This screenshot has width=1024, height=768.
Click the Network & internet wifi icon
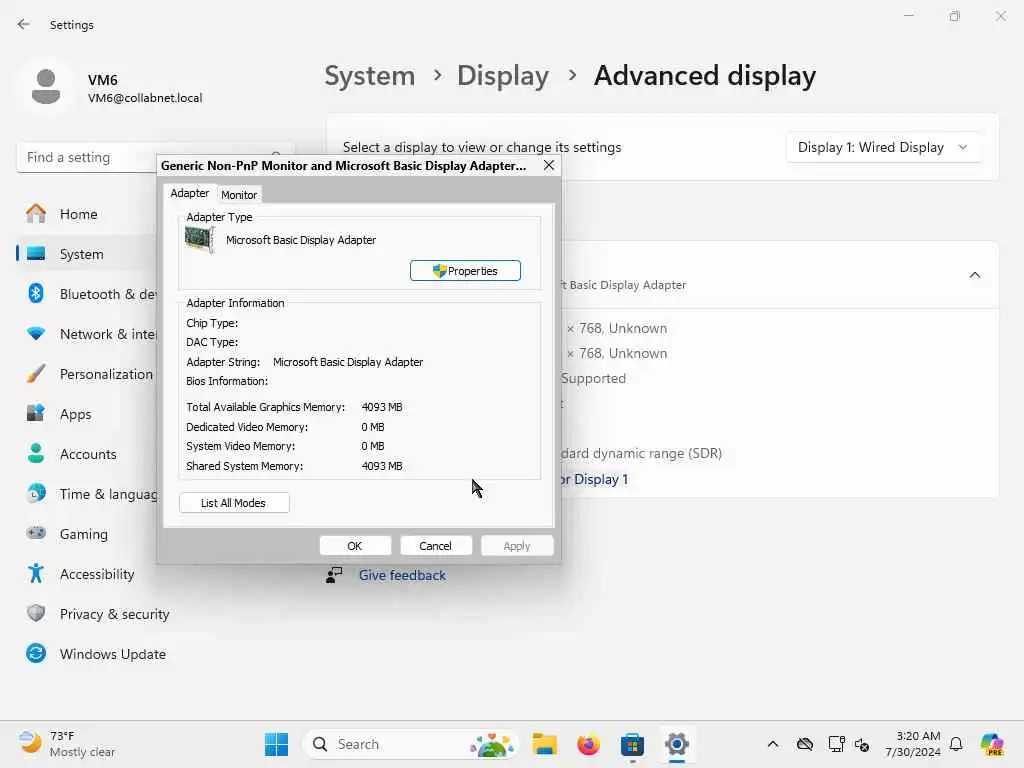(x=36, y=334)
